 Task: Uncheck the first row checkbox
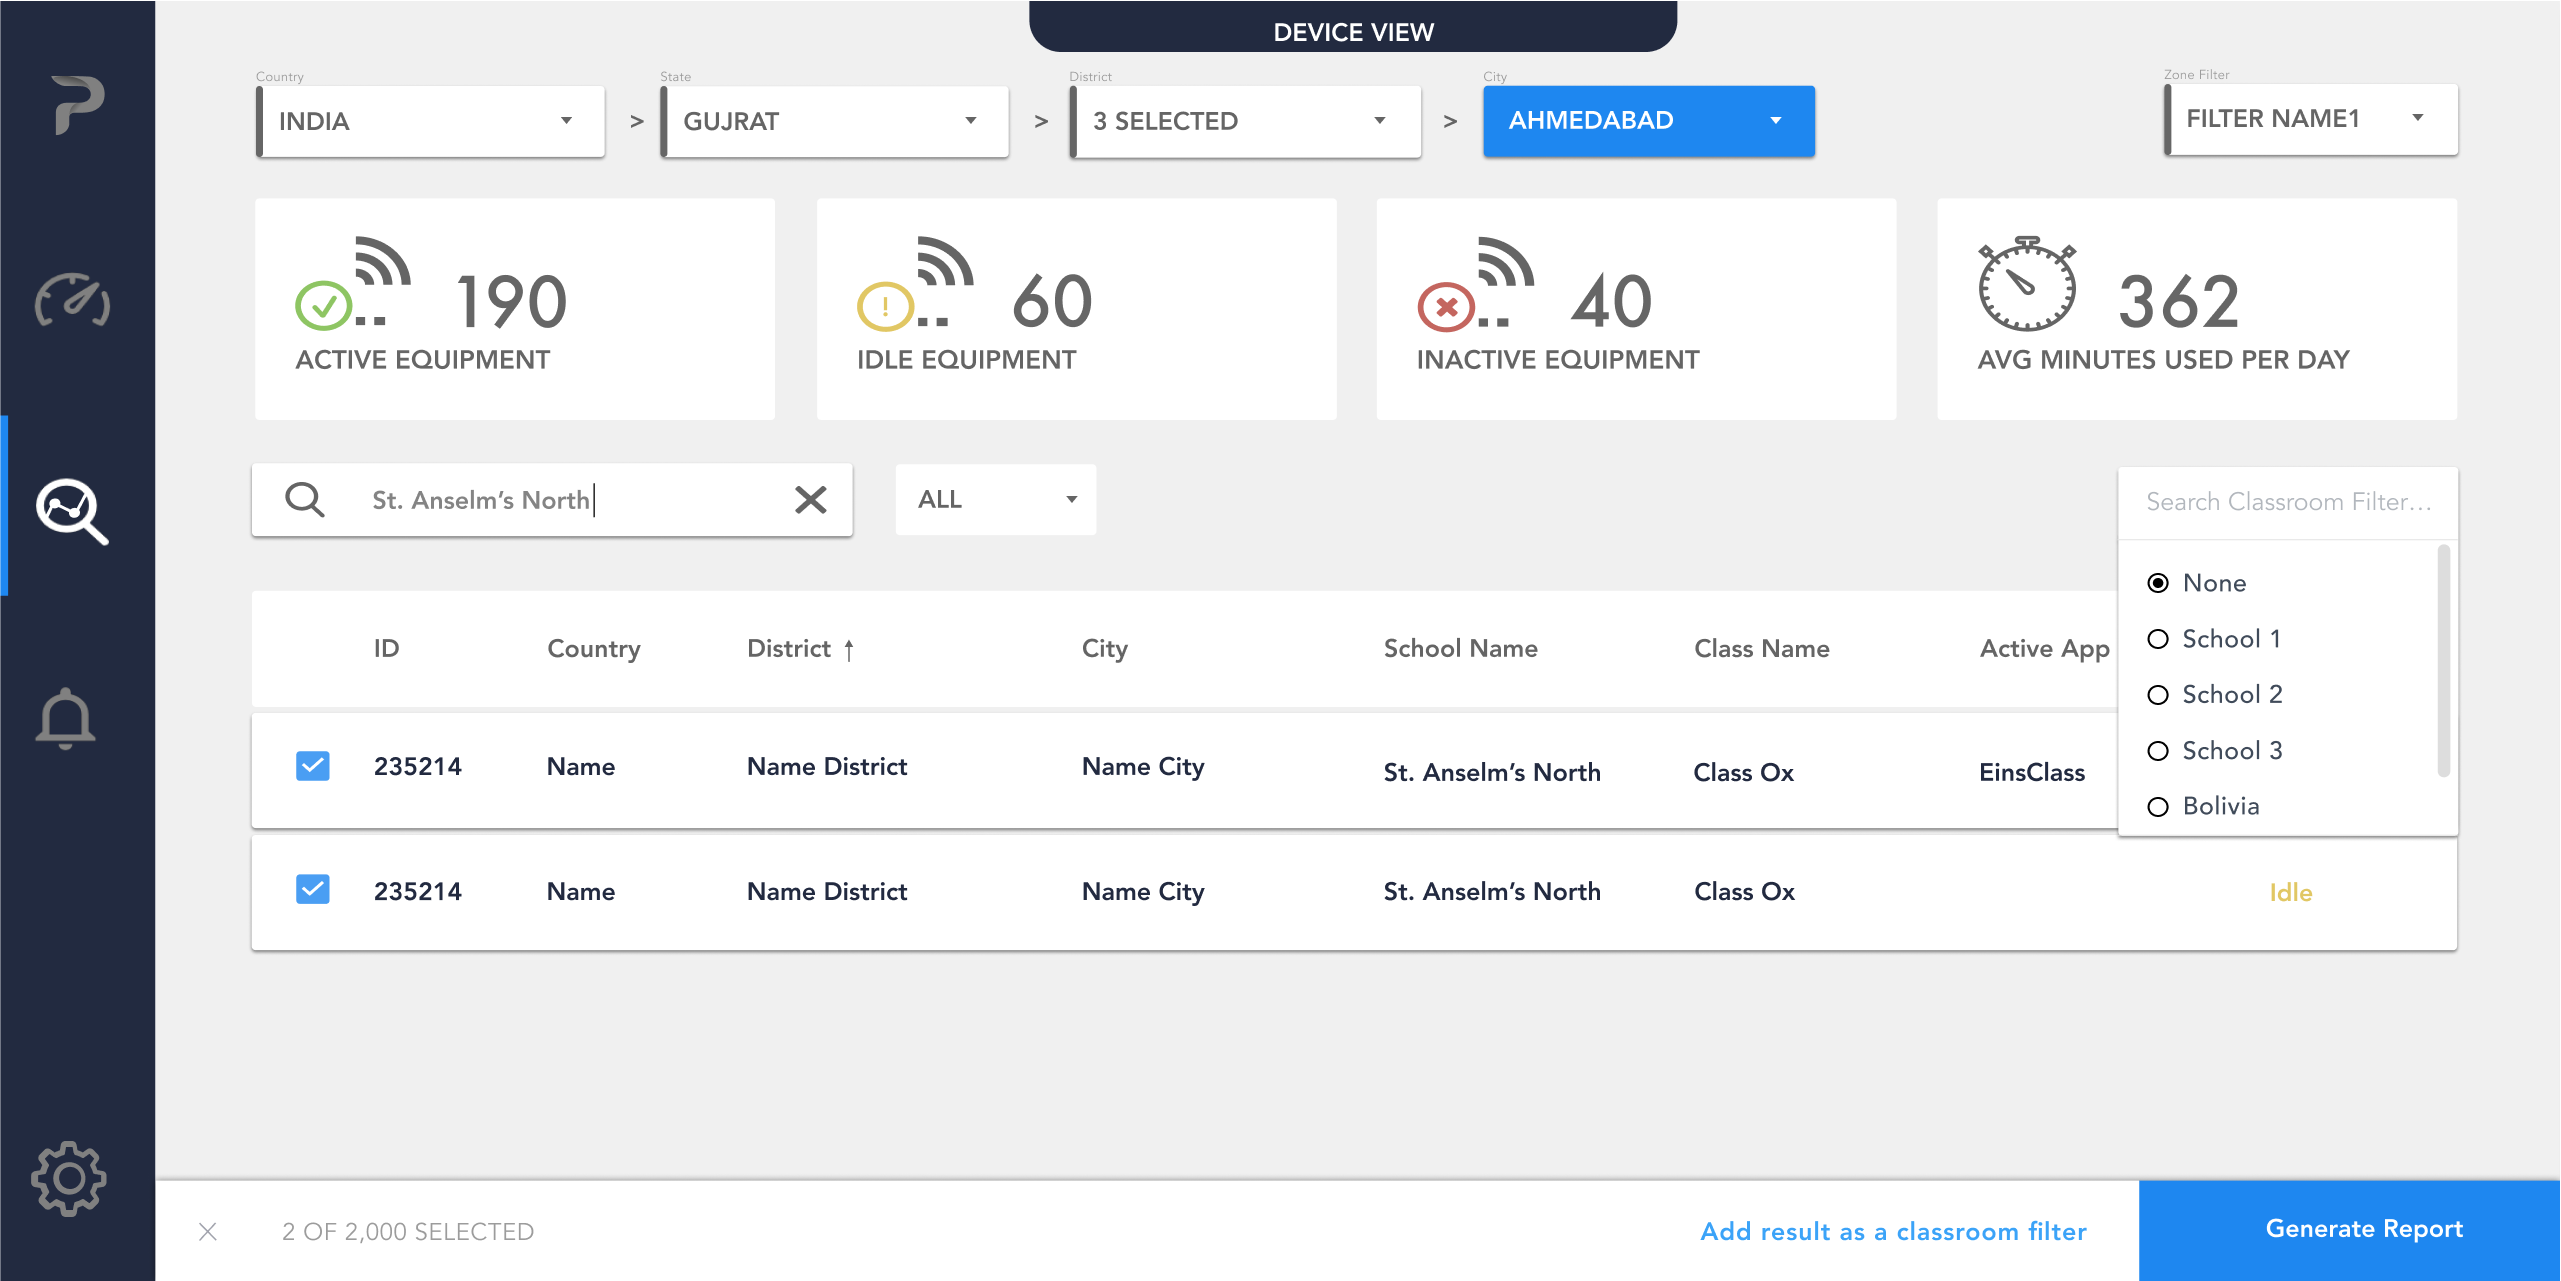313,766
